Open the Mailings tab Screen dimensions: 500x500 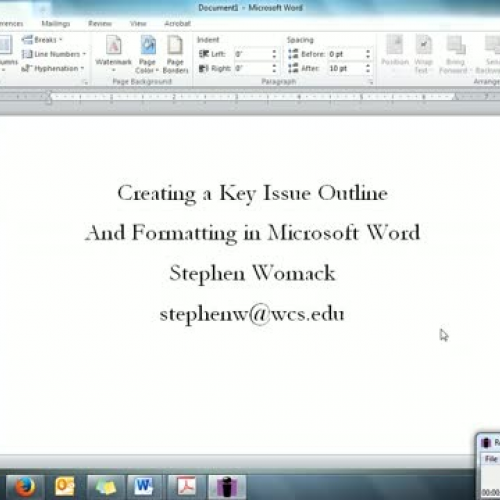pos(56,23)
